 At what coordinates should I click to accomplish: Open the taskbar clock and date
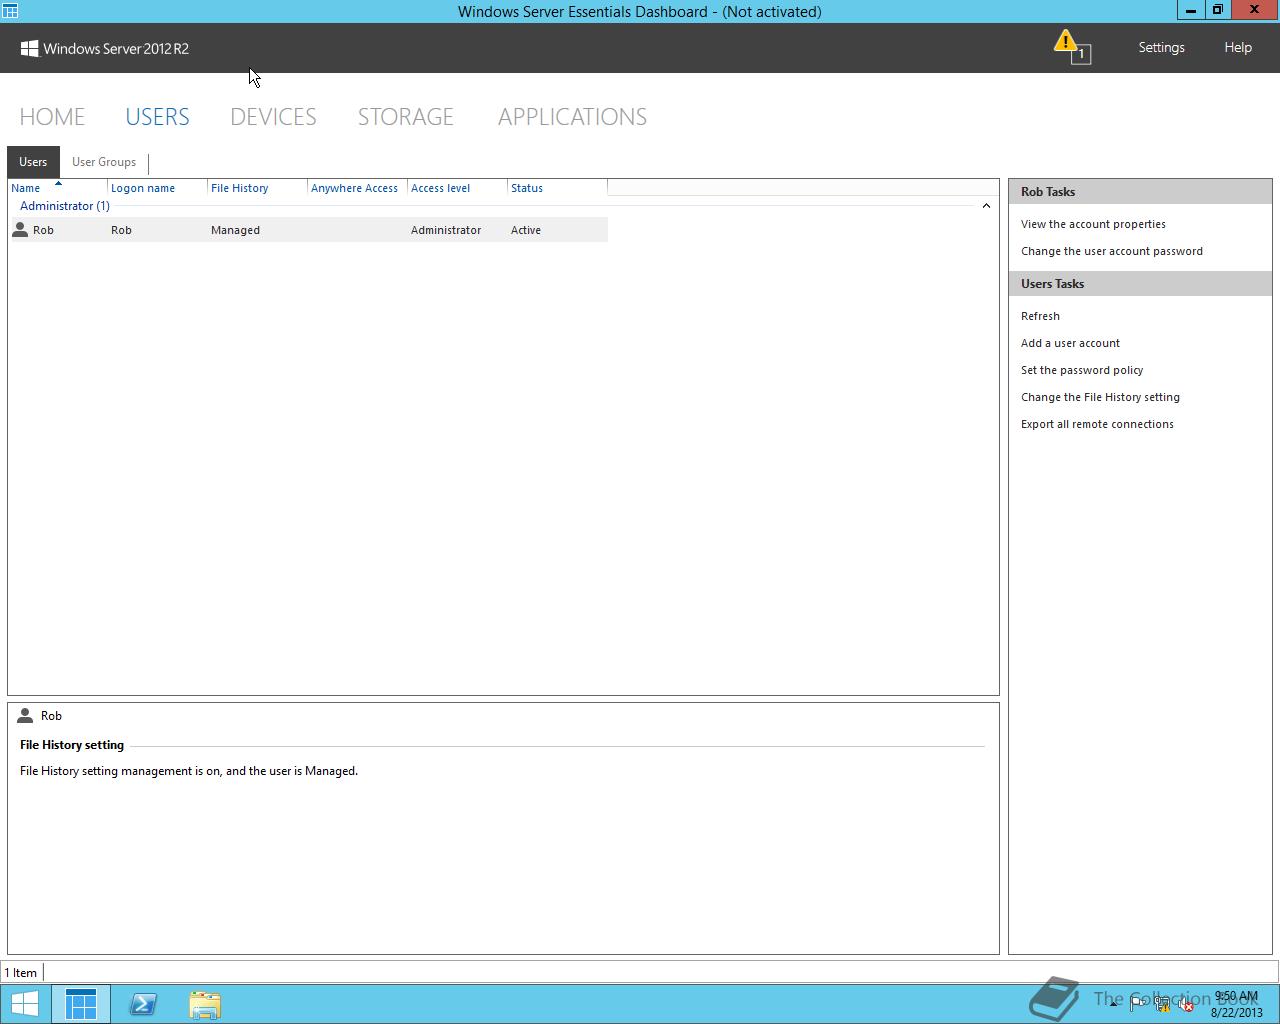pyautogui.click(x=1236, y=1004)
